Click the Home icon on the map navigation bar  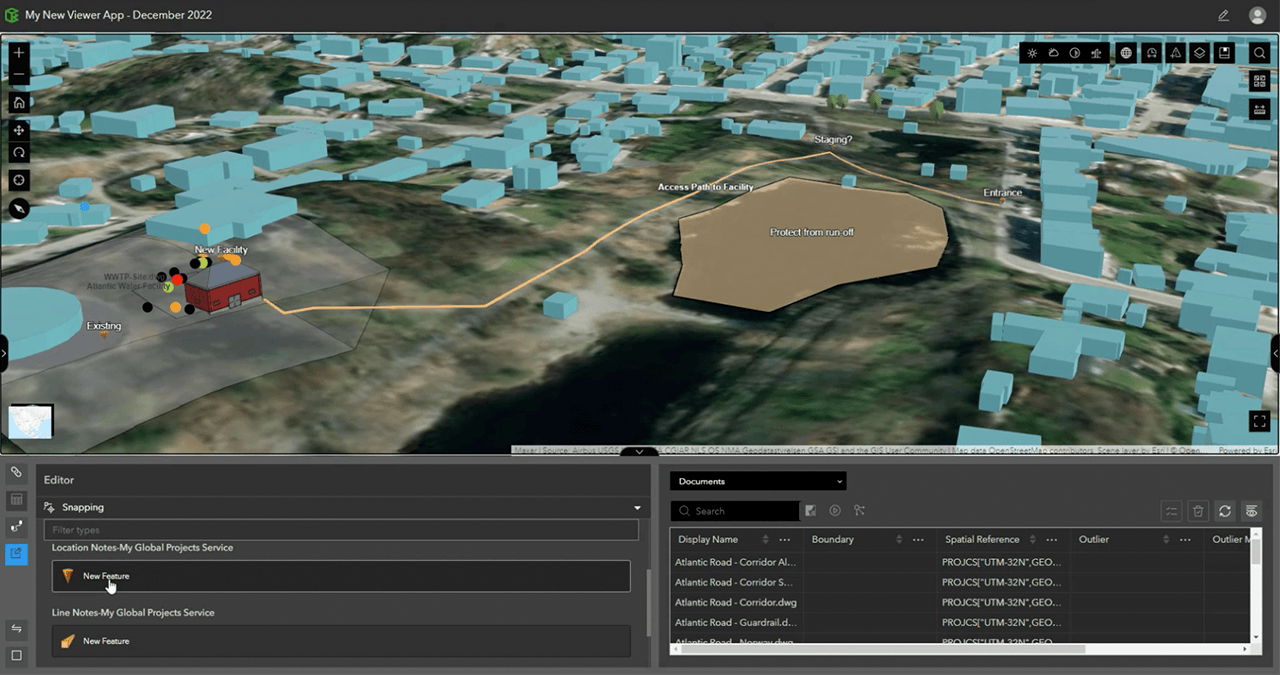[x=18, y=102]
